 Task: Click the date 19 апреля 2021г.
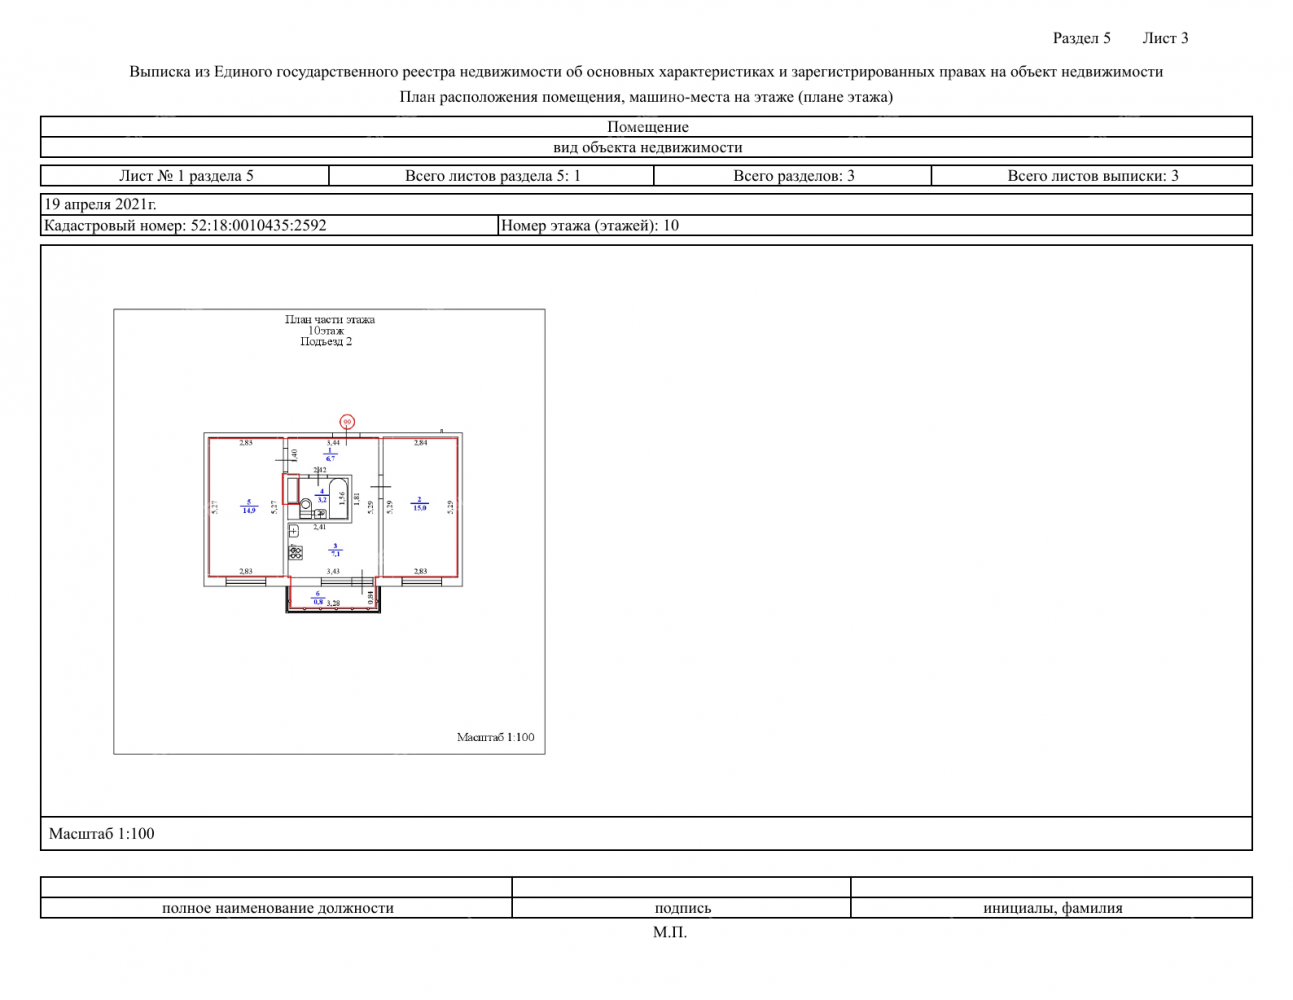[x=100, y=204]
